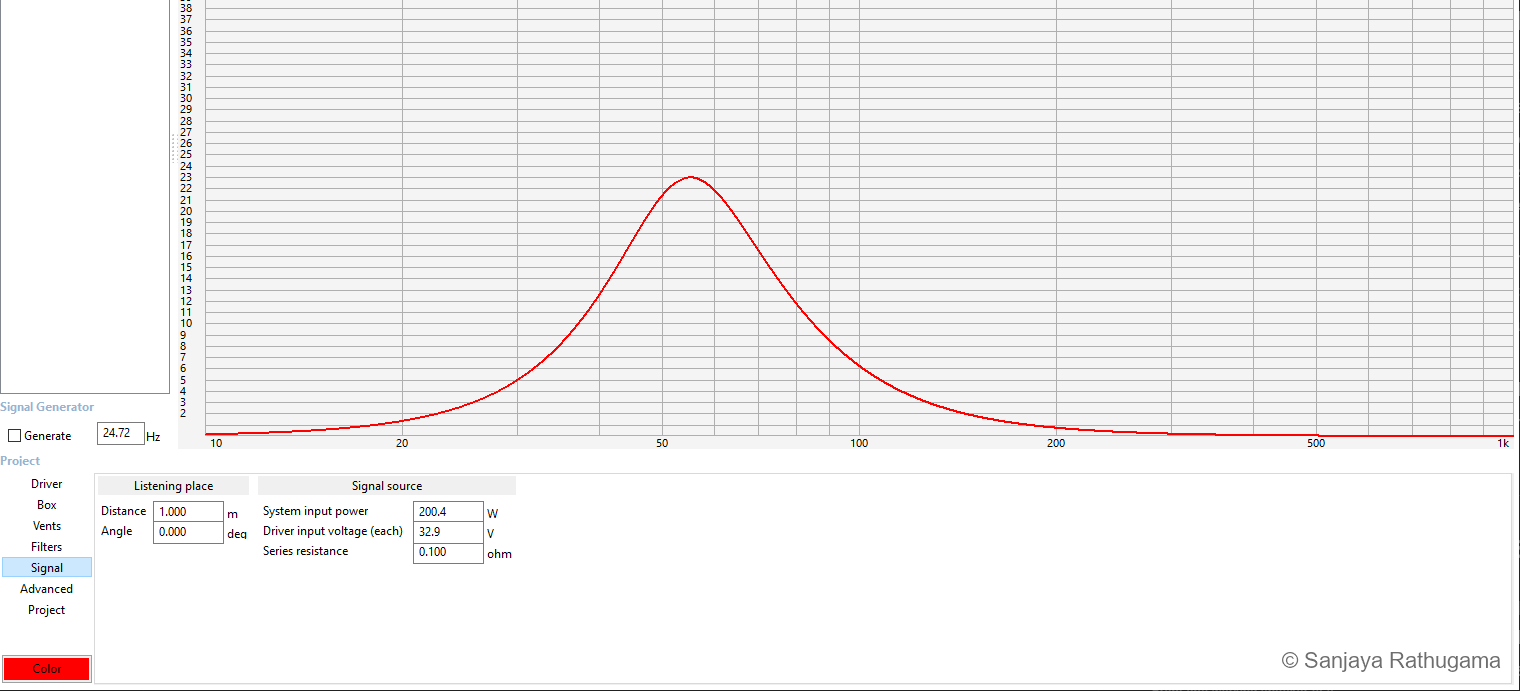Click the Signal Generator section label

(47, 407)
